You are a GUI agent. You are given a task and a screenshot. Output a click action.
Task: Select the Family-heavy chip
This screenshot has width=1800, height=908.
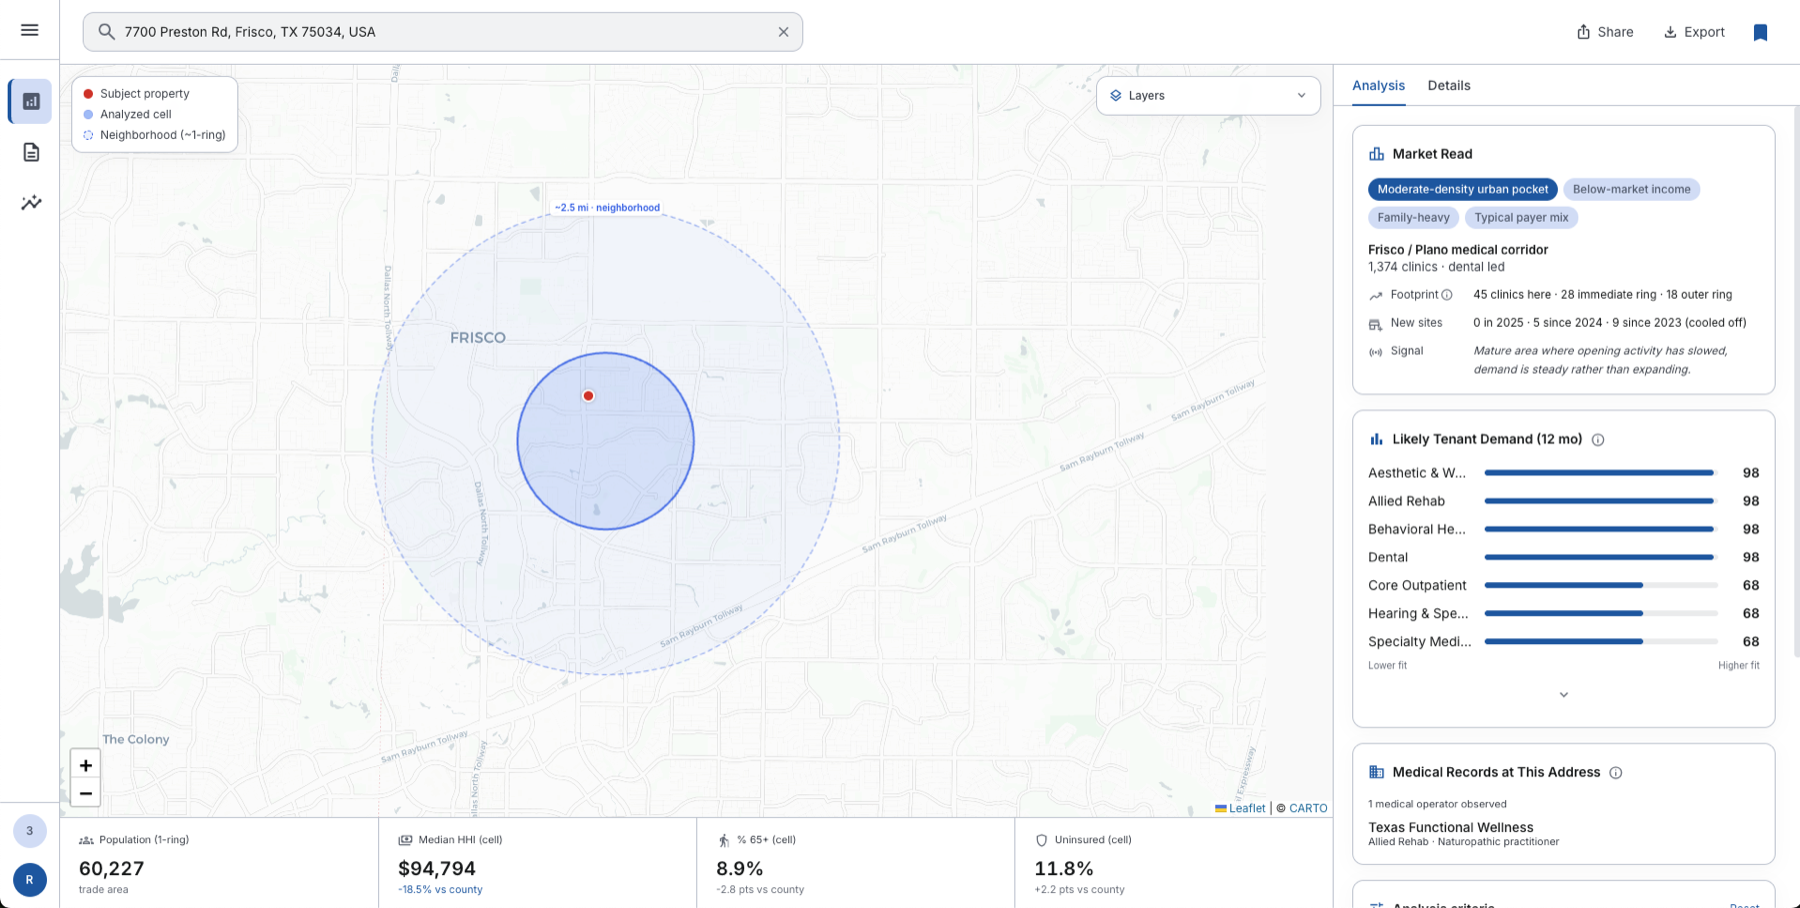coord(1413,217)
